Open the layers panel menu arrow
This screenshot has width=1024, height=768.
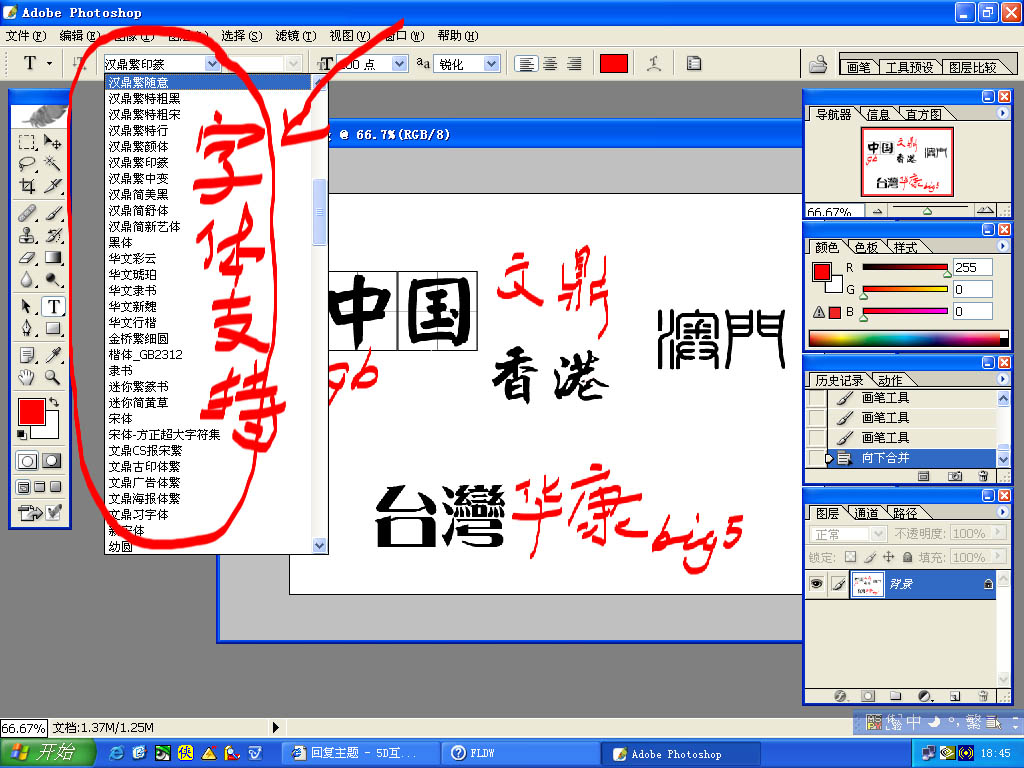pyautogui.click(x=1002, y=512)
